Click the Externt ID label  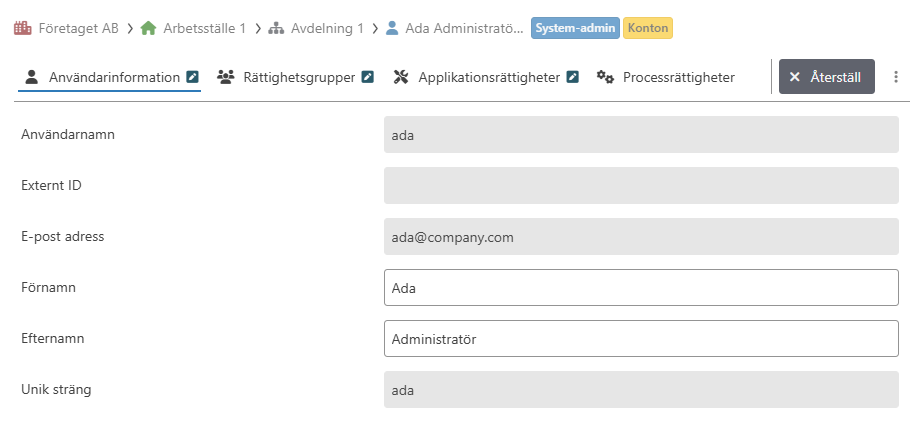click(51, 186)
